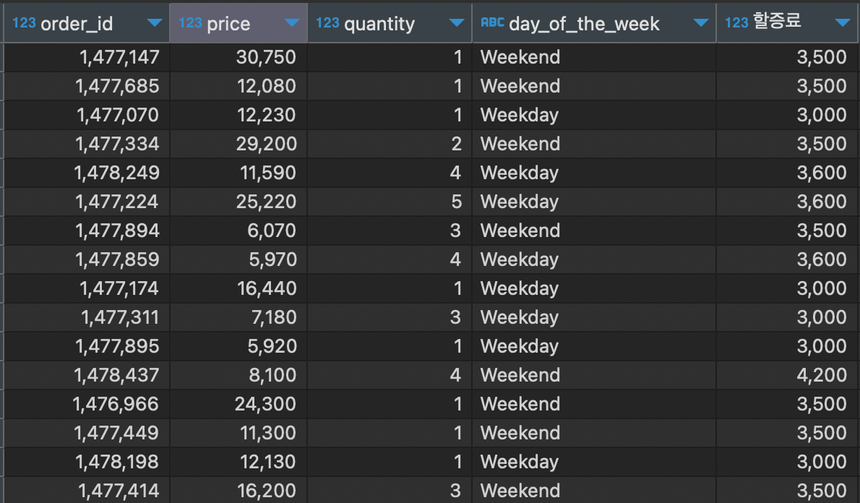Pick Weekend cell in the 1,478,437 row
This screenshot has width=860, height=503.
pyautogui.click(x=594, y=375)
